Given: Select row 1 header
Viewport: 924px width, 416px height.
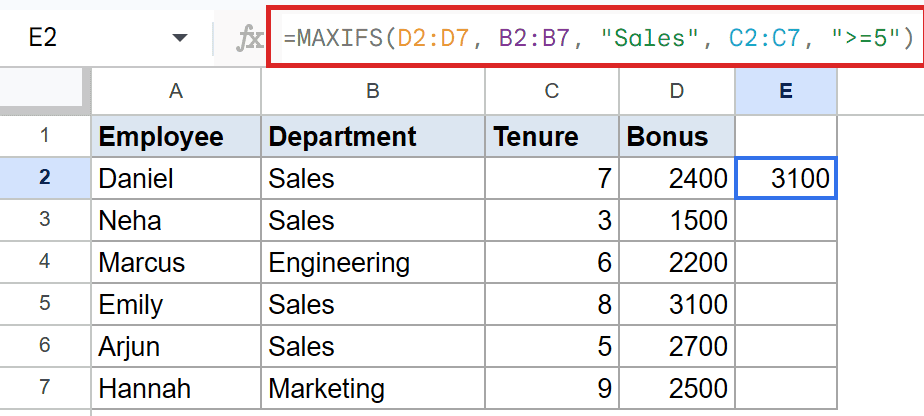Looking at the screenshot, I should pyautogui.click(x=45, y=136).
